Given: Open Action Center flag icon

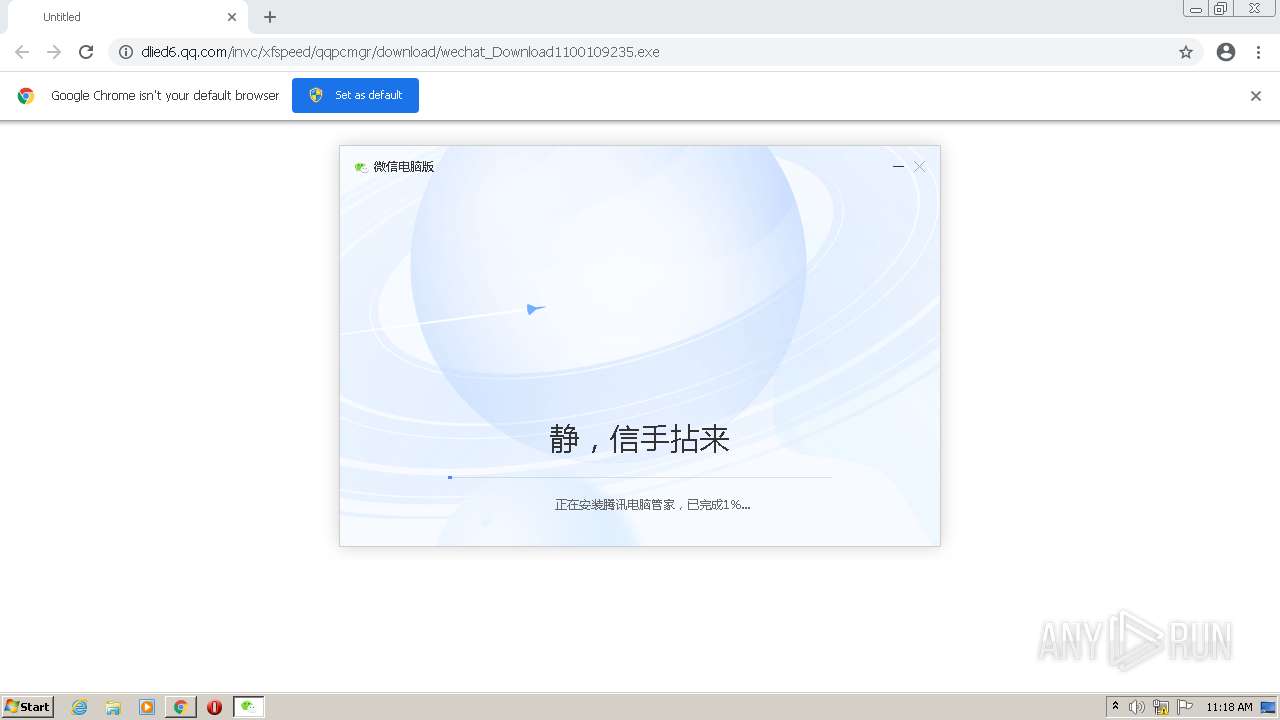Looking at the screenshot, I should tap(1185, 707).
